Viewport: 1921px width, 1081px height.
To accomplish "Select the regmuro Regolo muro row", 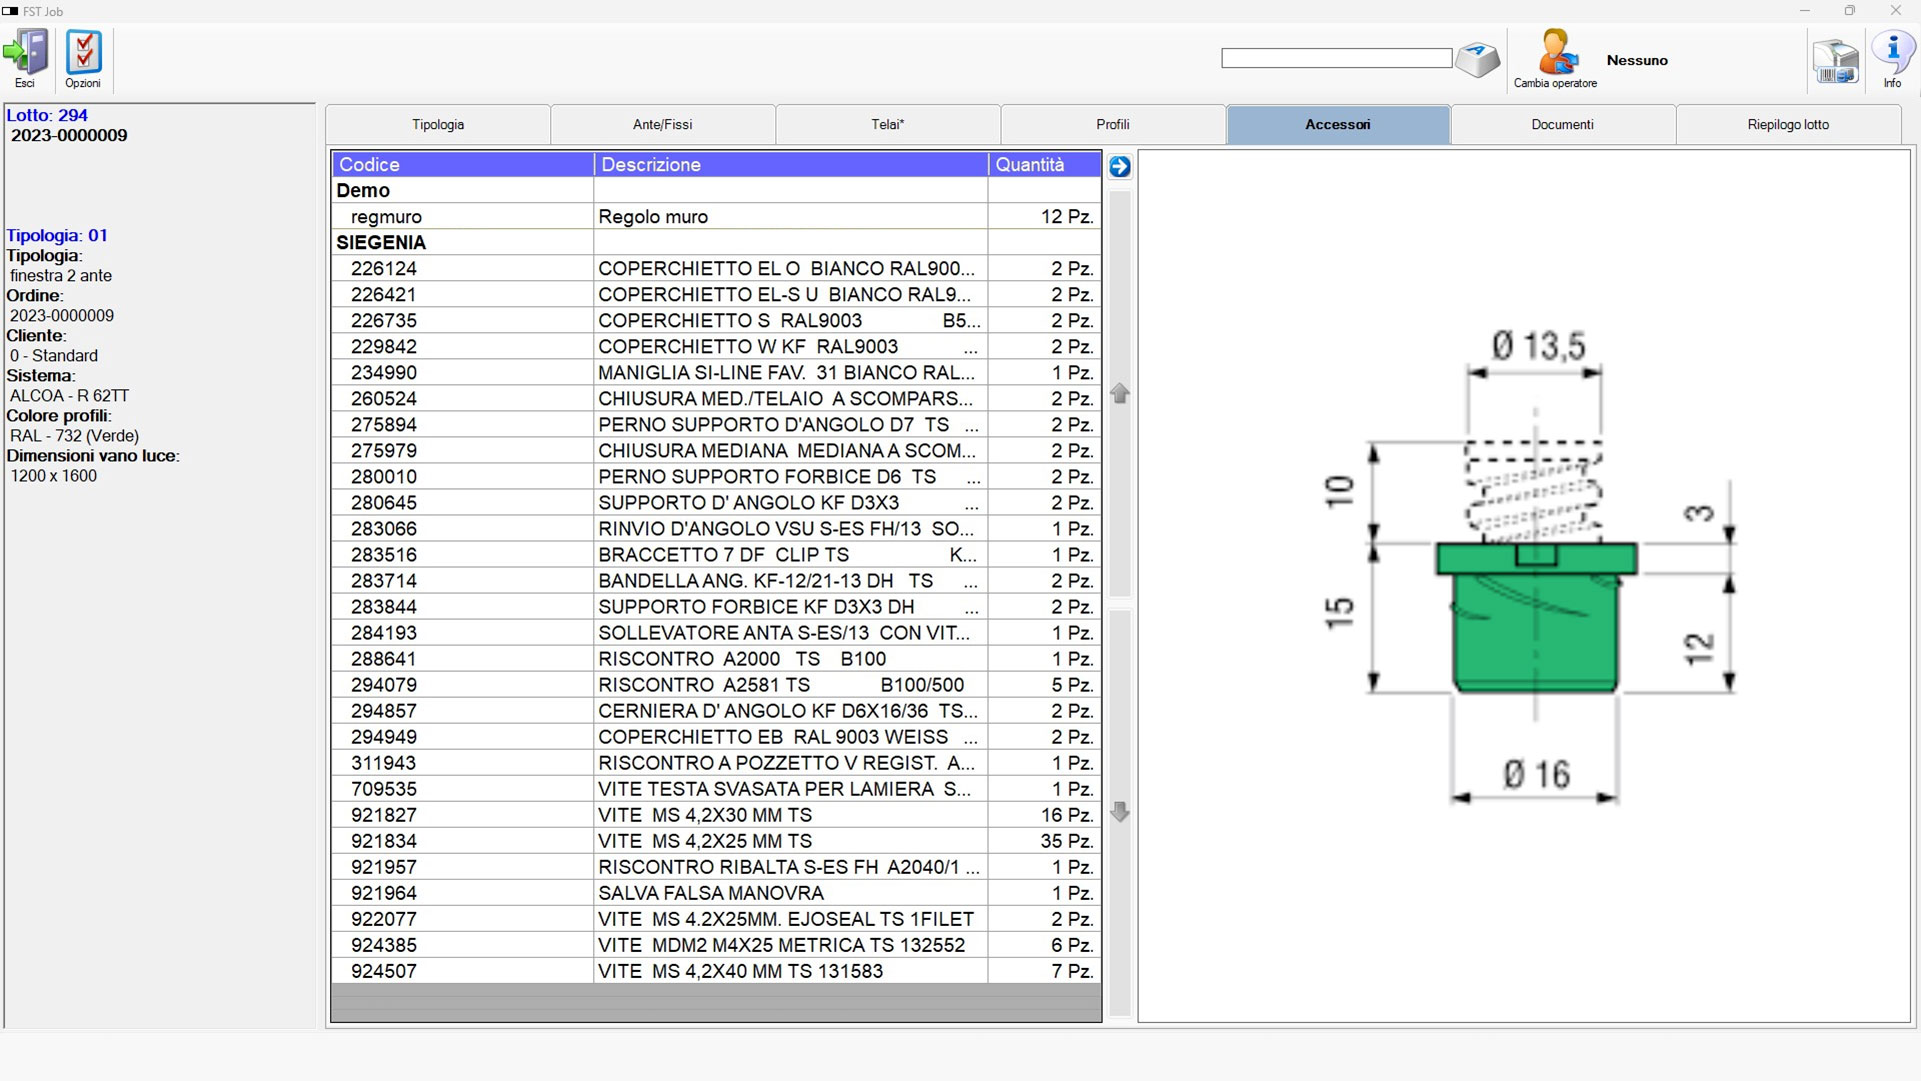I will pos(716,216).
